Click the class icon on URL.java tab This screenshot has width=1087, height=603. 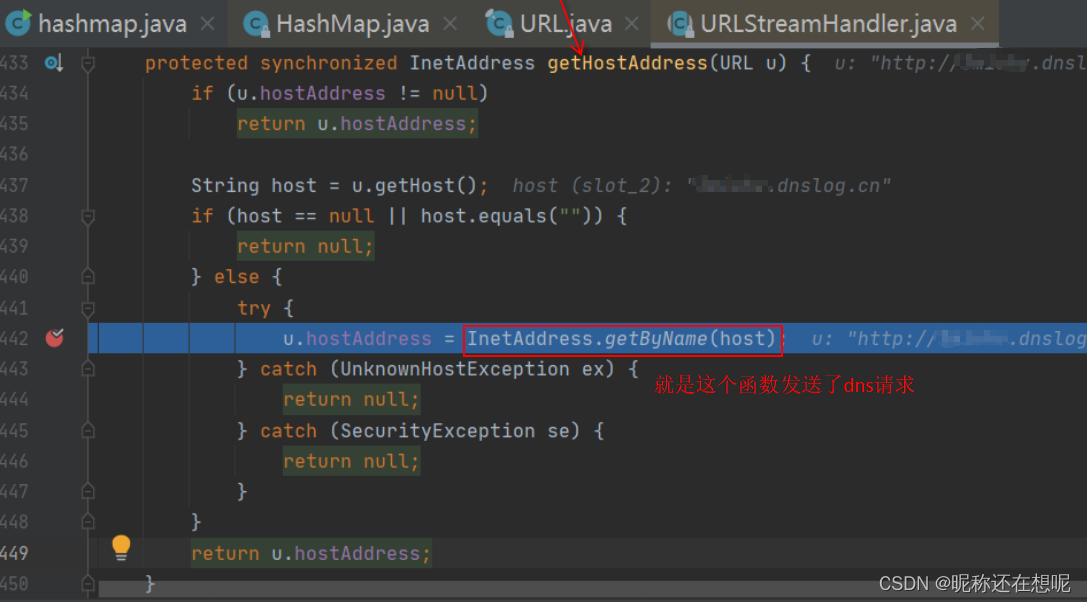point(498,23)
